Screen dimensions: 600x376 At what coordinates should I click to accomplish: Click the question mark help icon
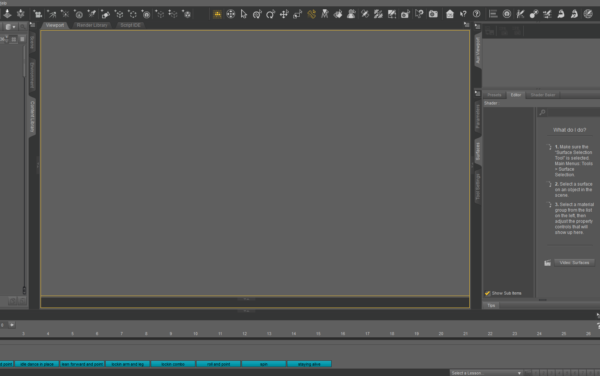pos(476,15)
